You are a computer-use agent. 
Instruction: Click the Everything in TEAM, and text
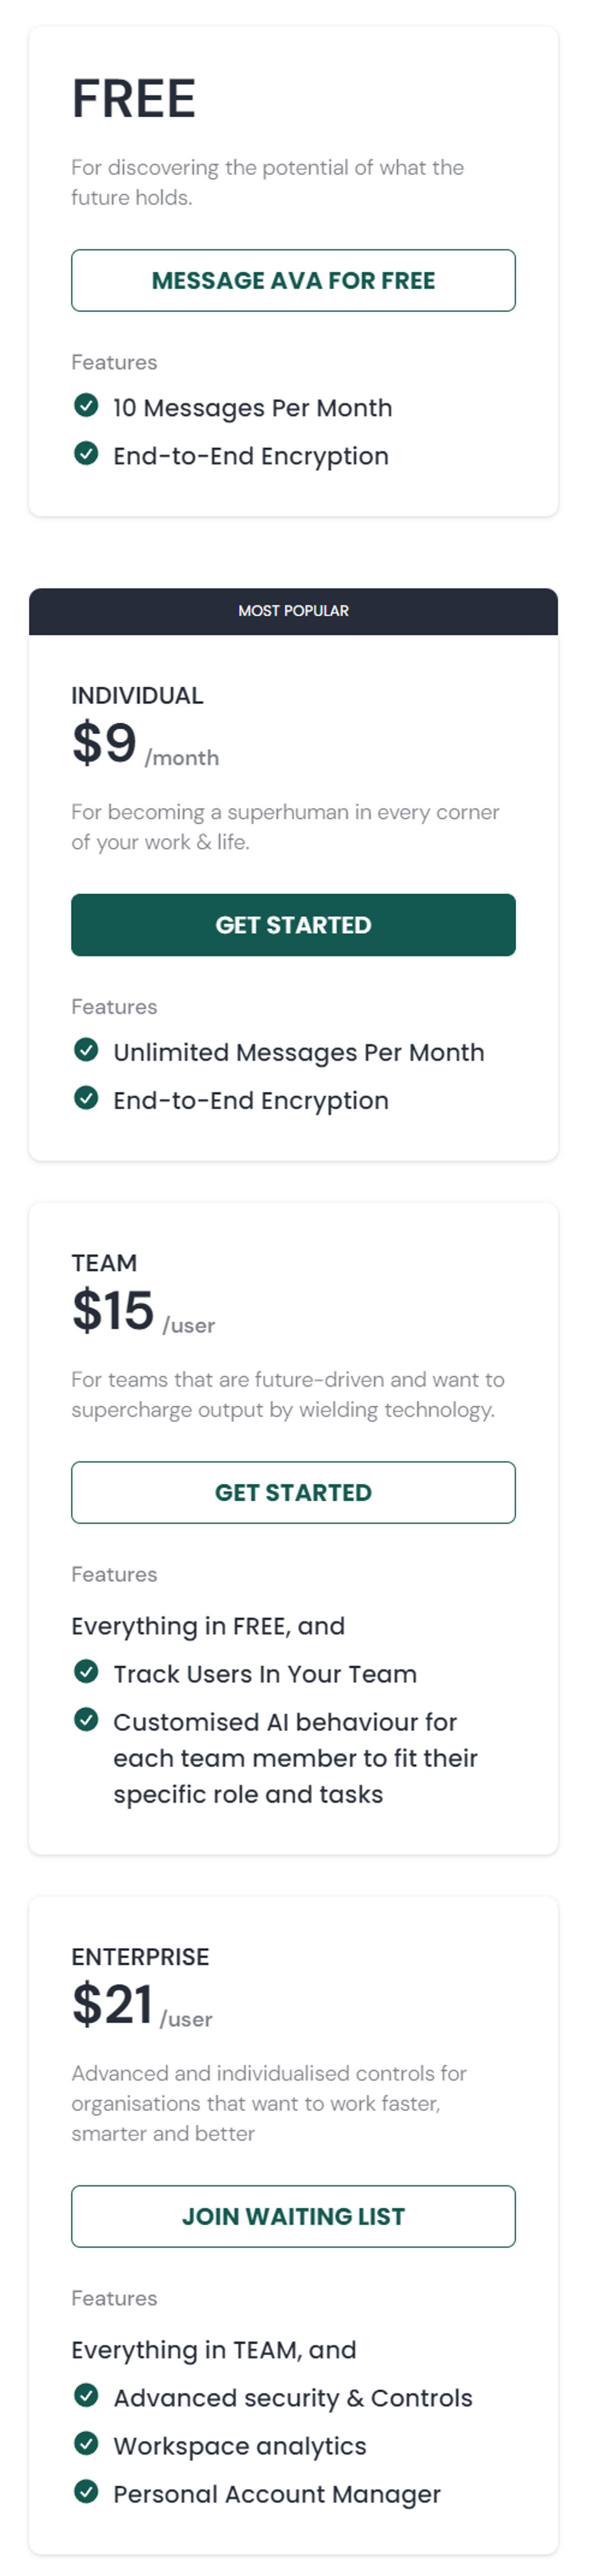(x=213, y=2350)
